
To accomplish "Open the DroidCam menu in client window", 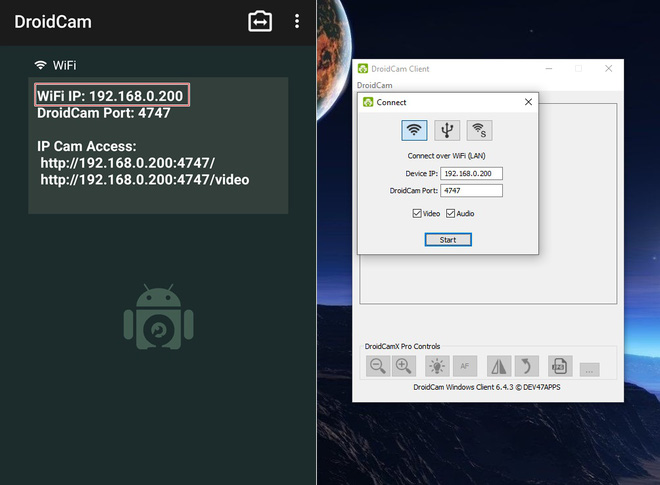I will tap(375, 85).
